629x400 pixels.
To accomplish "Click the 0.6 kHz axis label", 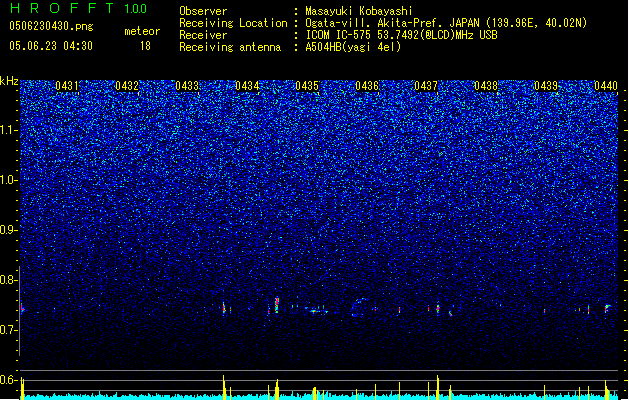I will click(9, 380).
